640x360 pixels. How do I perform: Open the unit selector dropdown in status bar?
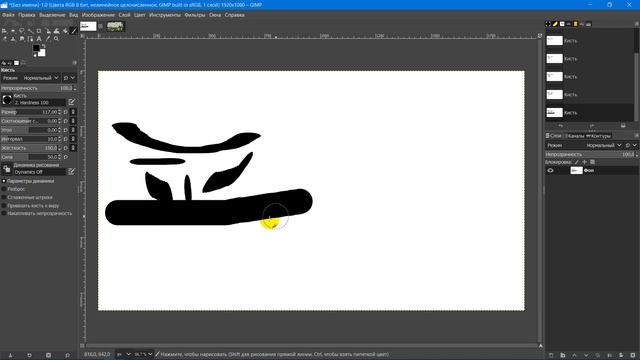tap(124, 354)
